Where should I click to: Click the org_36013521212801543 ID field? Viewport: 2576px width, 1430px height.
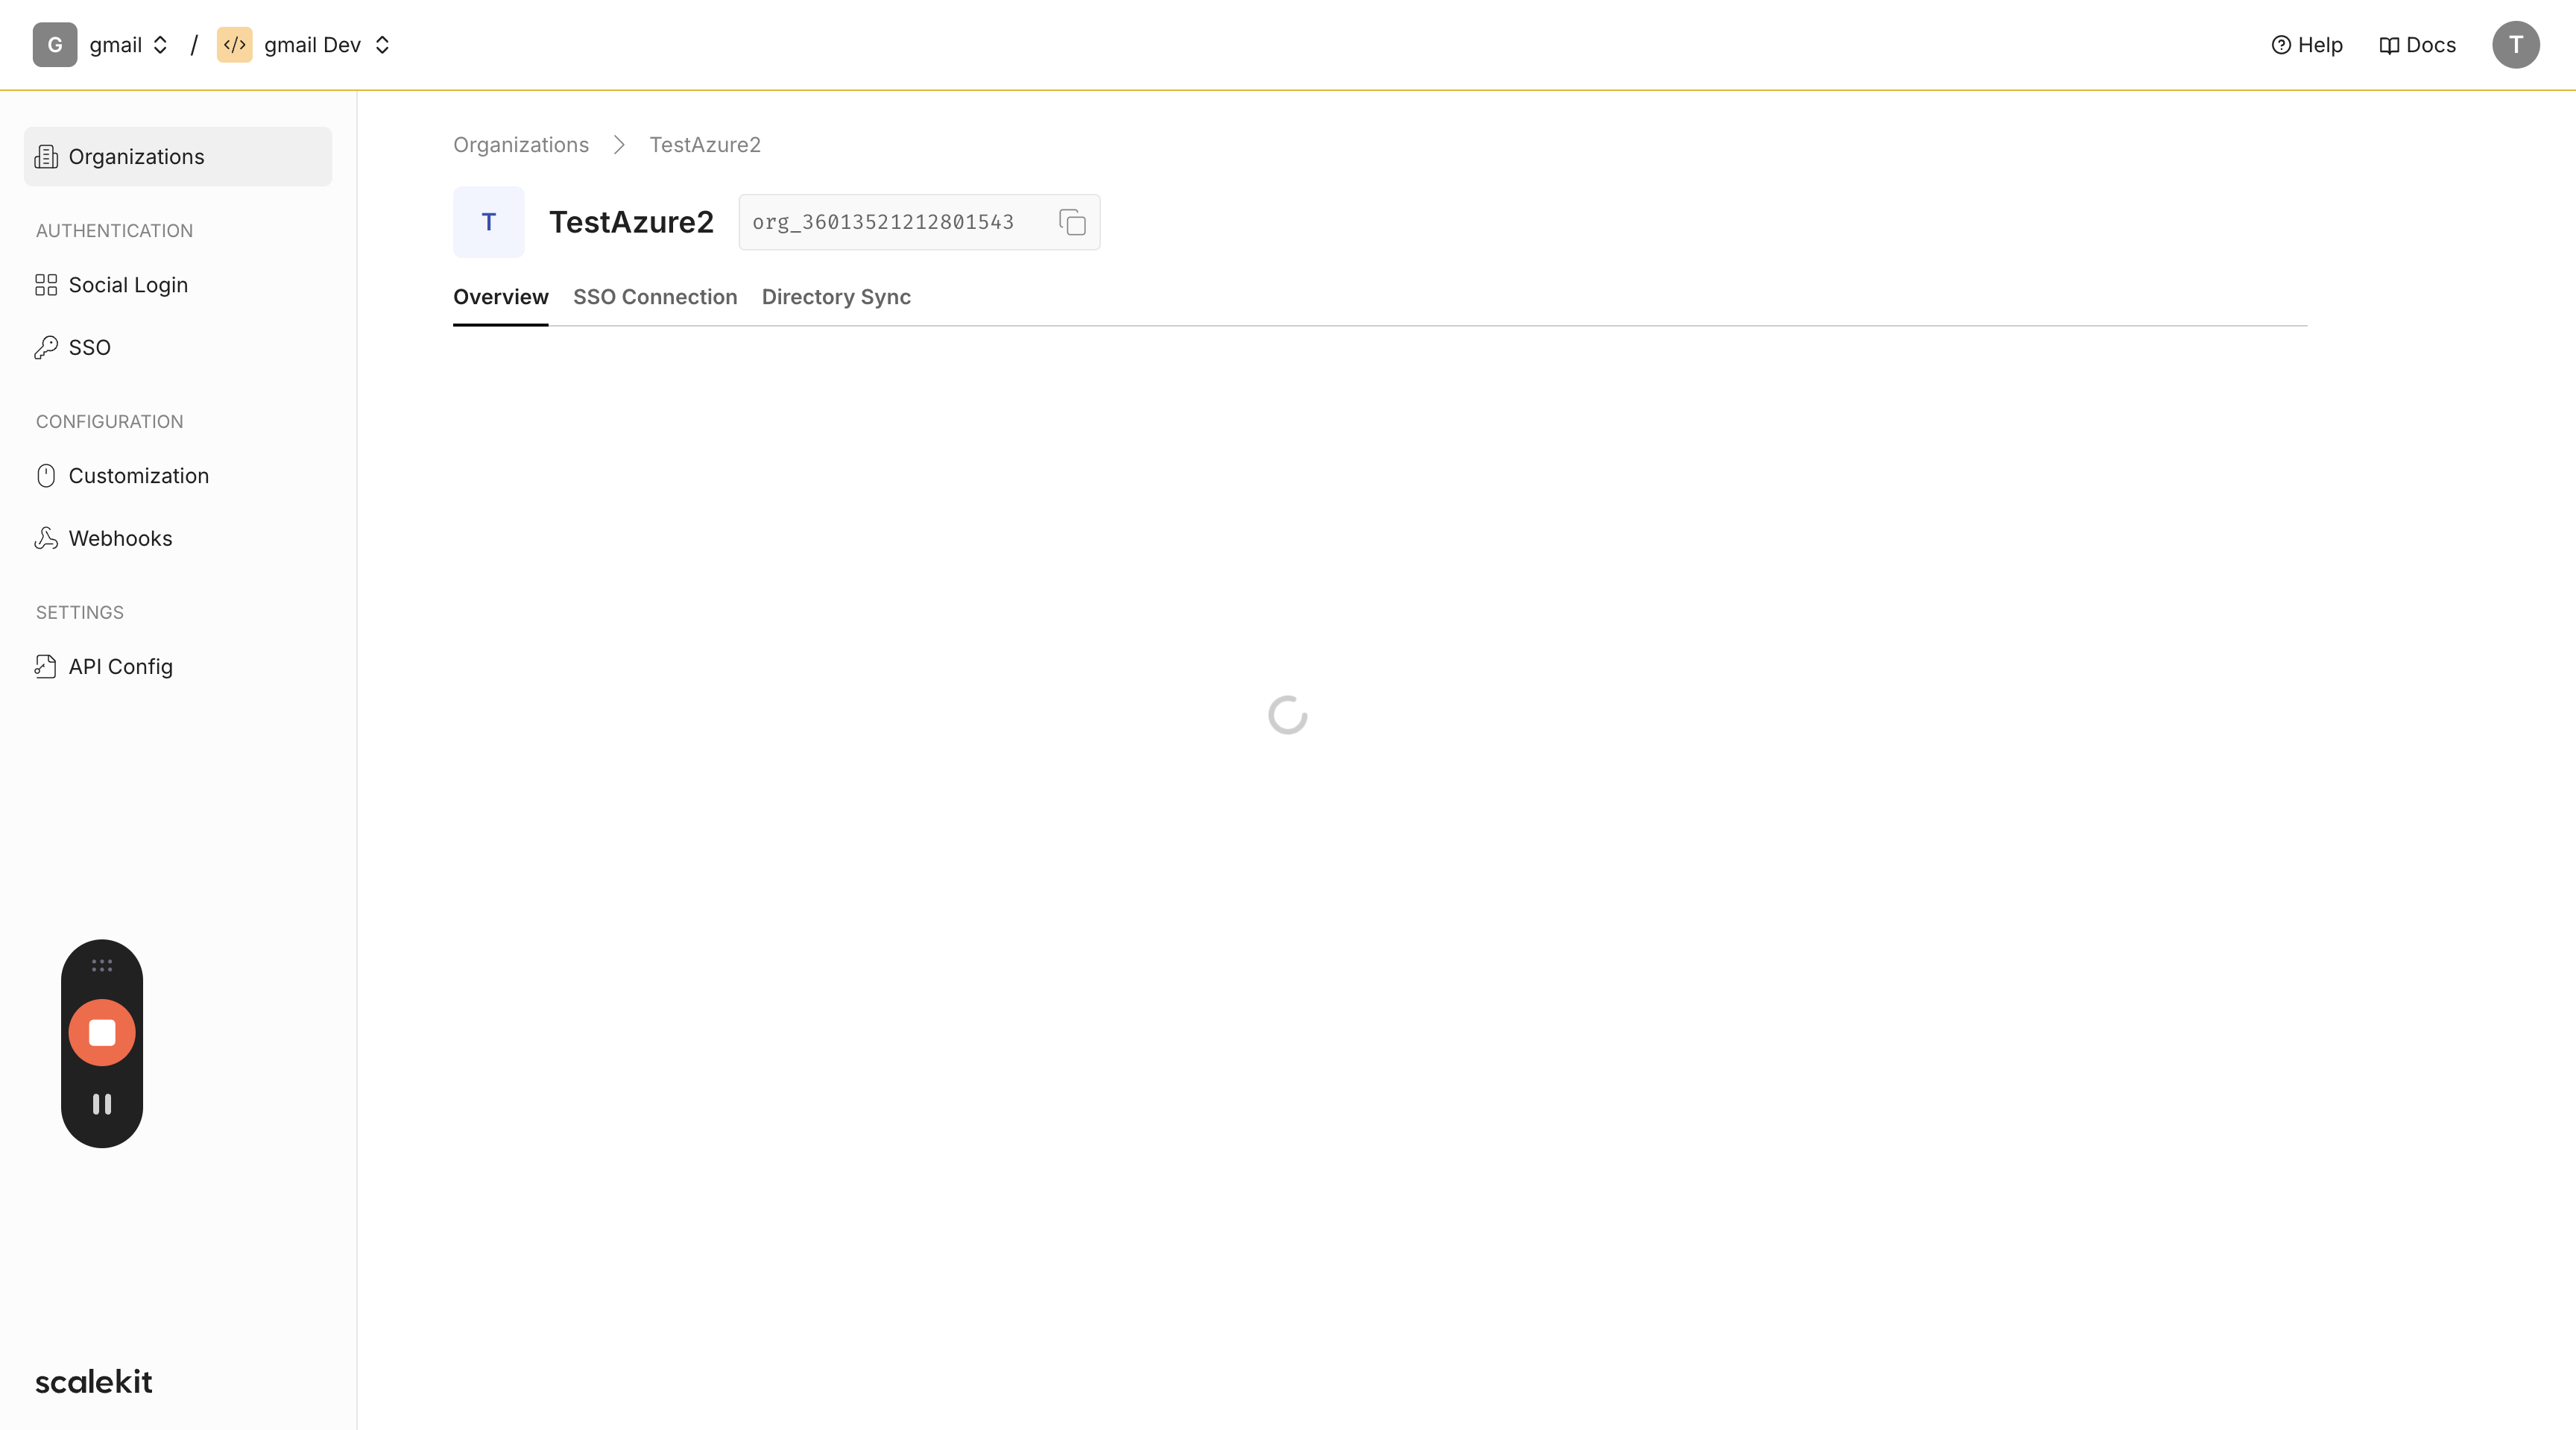click(919, 222)
